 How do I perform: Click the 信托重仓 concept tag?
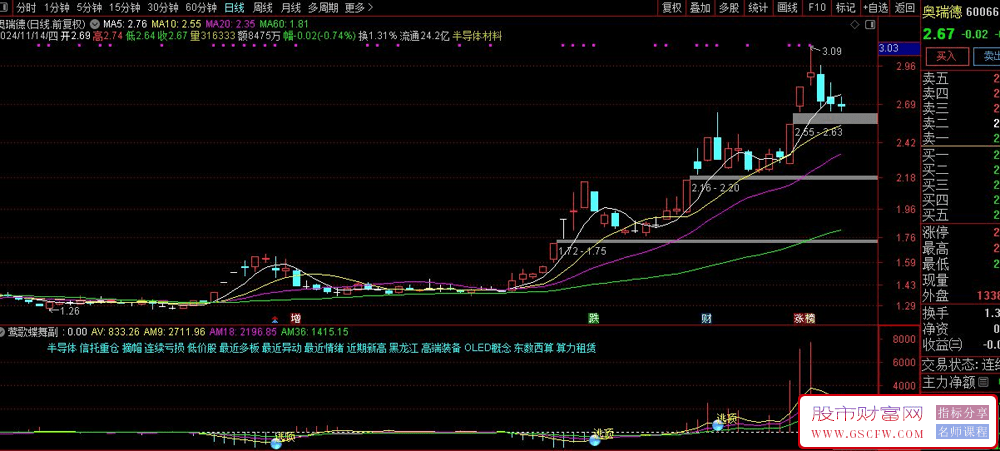click(99, 348)
